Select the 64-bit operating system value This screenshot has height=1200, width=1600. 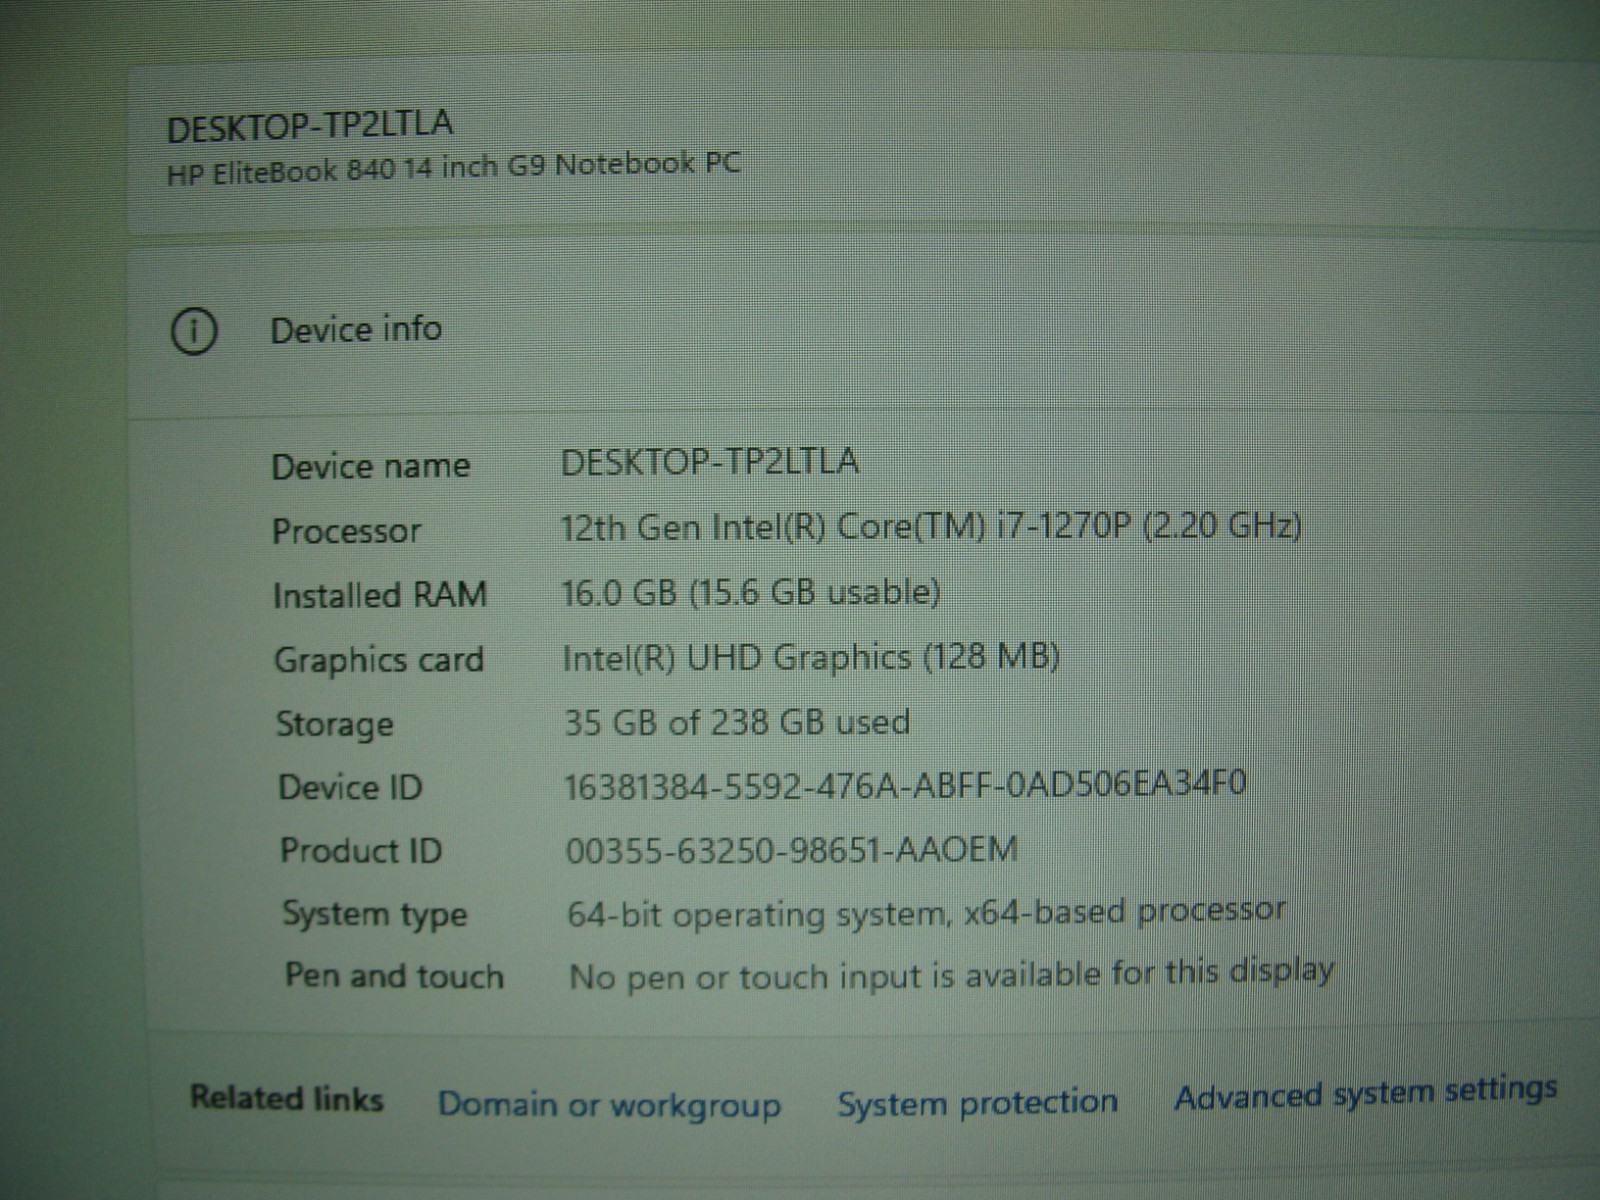tap(927, 912)
